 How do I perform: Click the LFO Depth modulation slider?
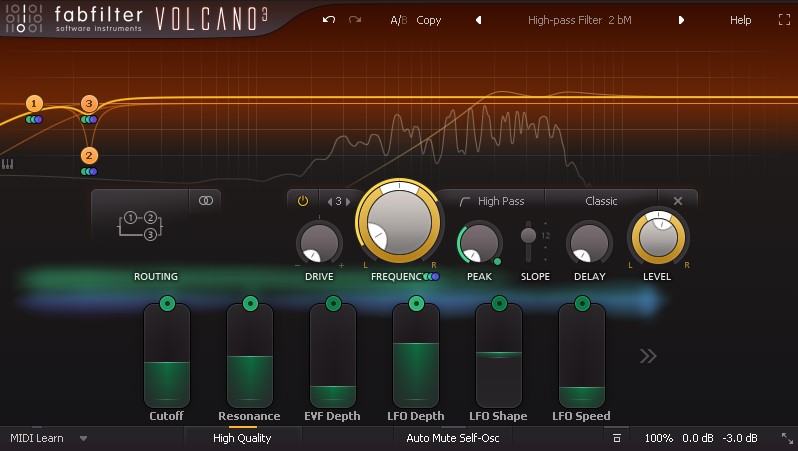pyautogui.click(x=416, y=355)
